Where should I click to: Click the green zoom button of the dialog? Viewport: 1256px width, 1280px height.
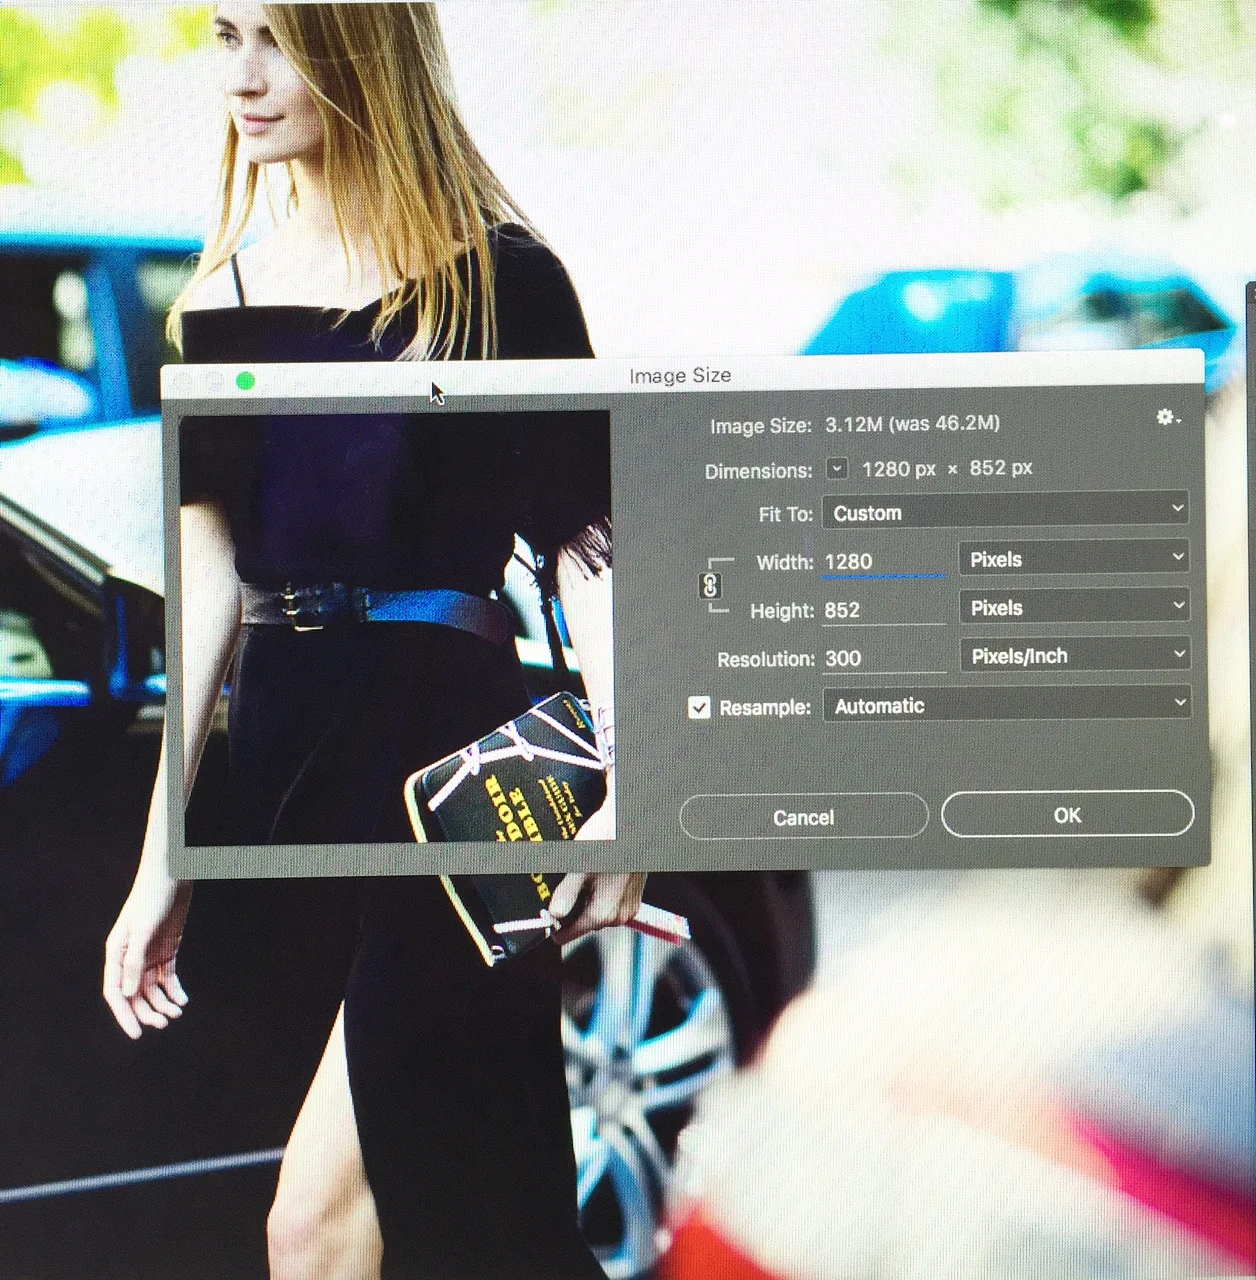click(x=245, y=381)
